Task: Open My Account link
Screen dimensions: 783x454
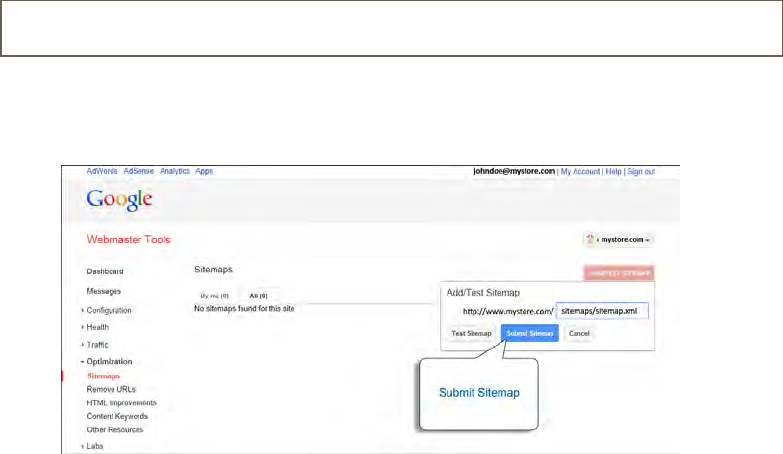Action: [x=580, y=171]
